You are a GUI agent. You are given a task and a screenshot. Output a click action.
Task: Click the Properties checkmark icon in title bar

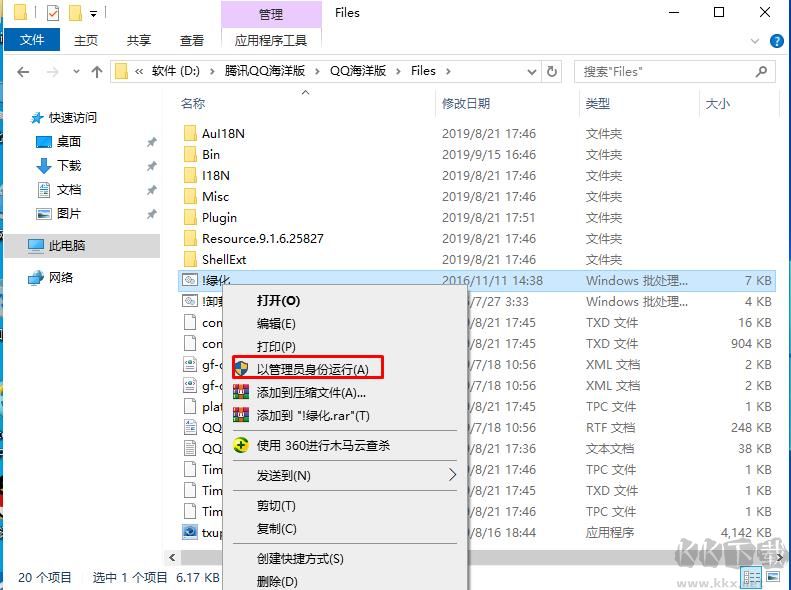[x=53, y=13]
